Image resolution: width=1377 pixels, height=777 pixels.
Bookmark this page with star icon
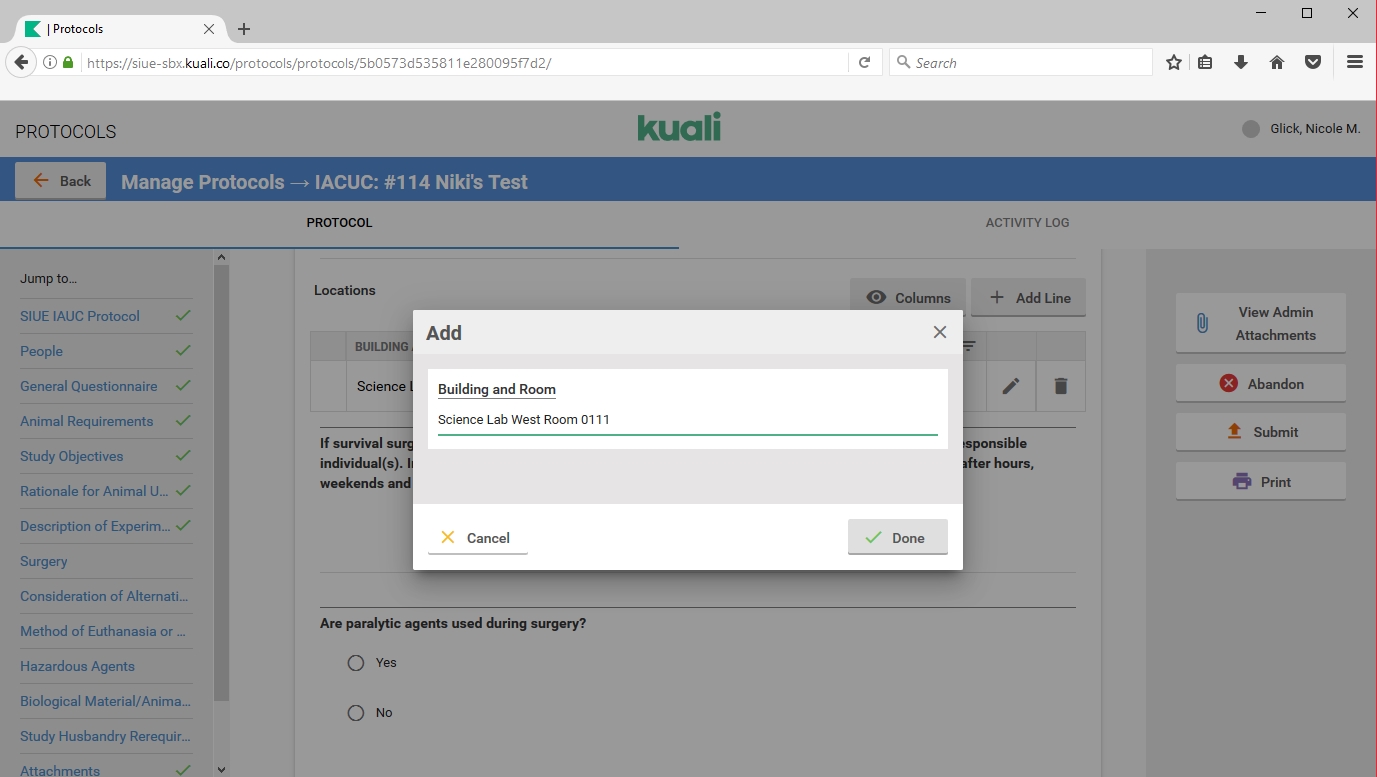1173,62
